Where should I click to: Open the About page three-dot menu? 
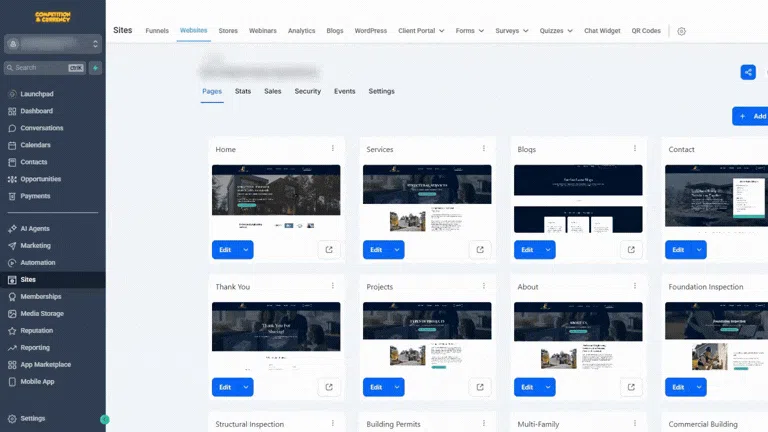pos(635,286)
